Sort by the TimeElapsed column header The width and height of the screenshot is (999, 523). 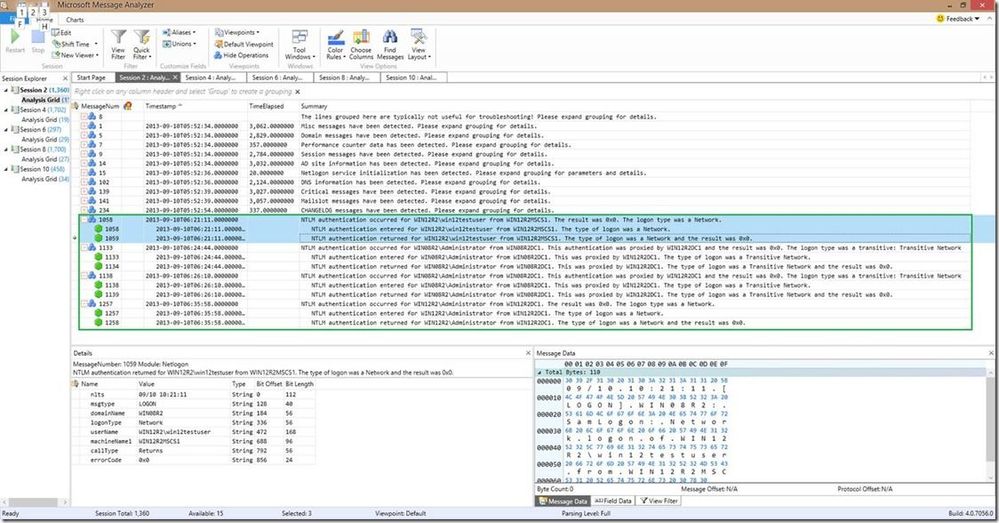pyautogui.click(x=273, y=106)
